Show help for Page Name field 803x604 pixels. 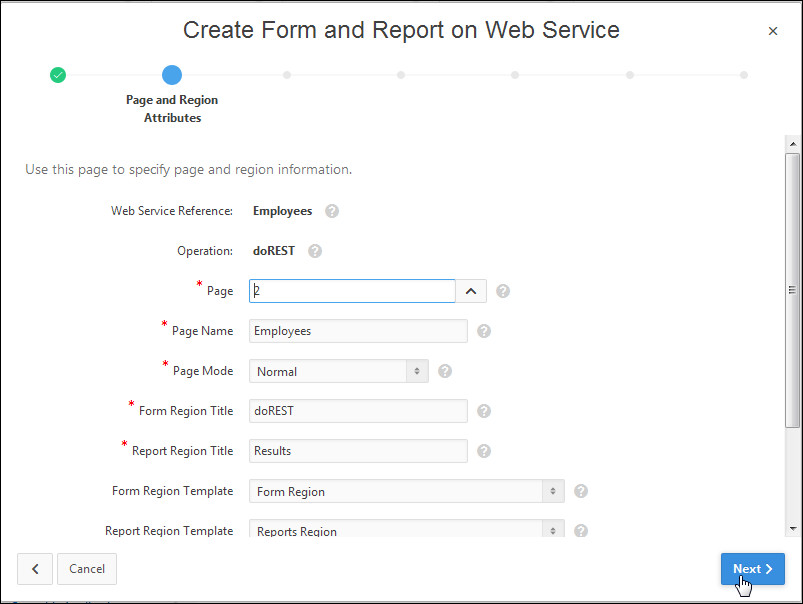(x=484, y=331)
